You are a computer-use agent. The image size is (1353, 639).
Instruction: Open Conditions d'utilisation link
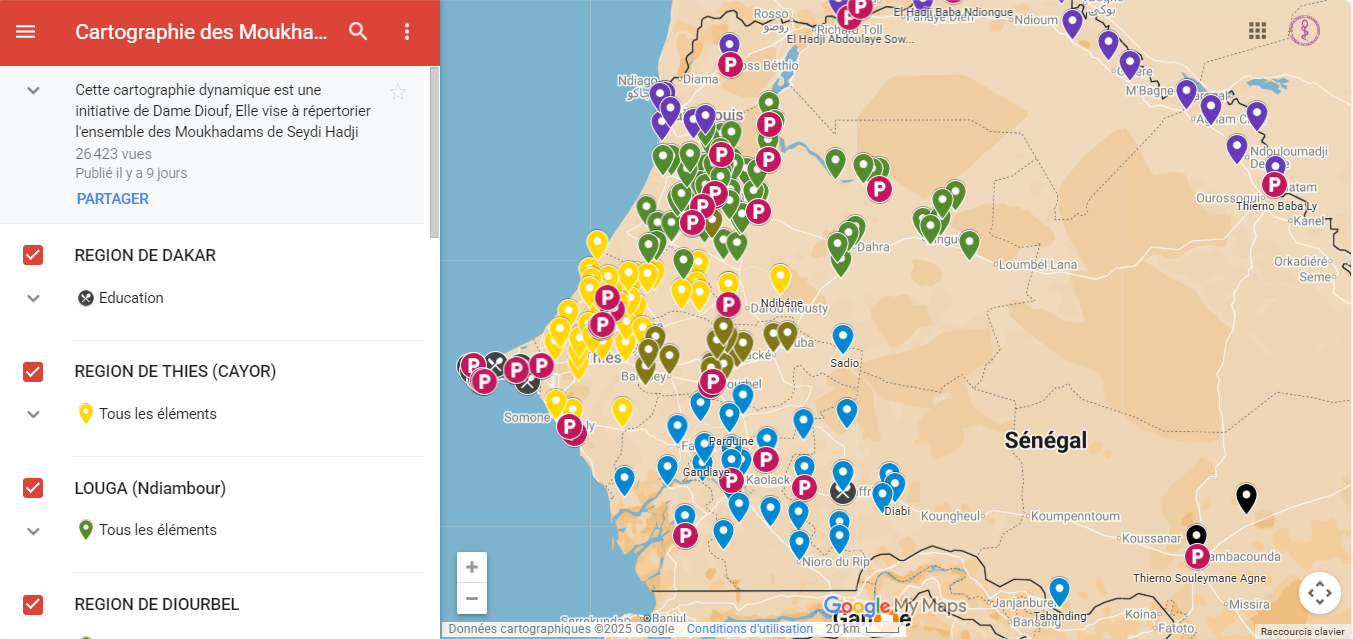point(749,629)
